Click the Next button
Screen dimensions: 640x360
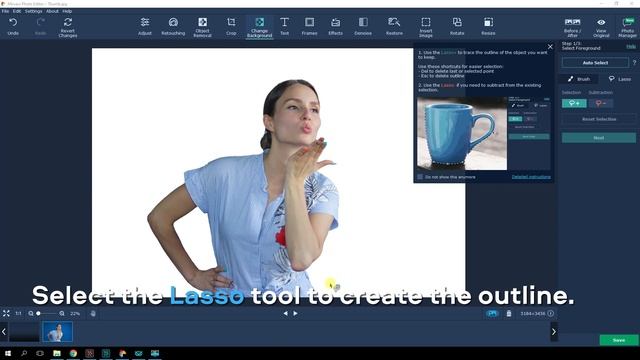[x=599, y=138]
